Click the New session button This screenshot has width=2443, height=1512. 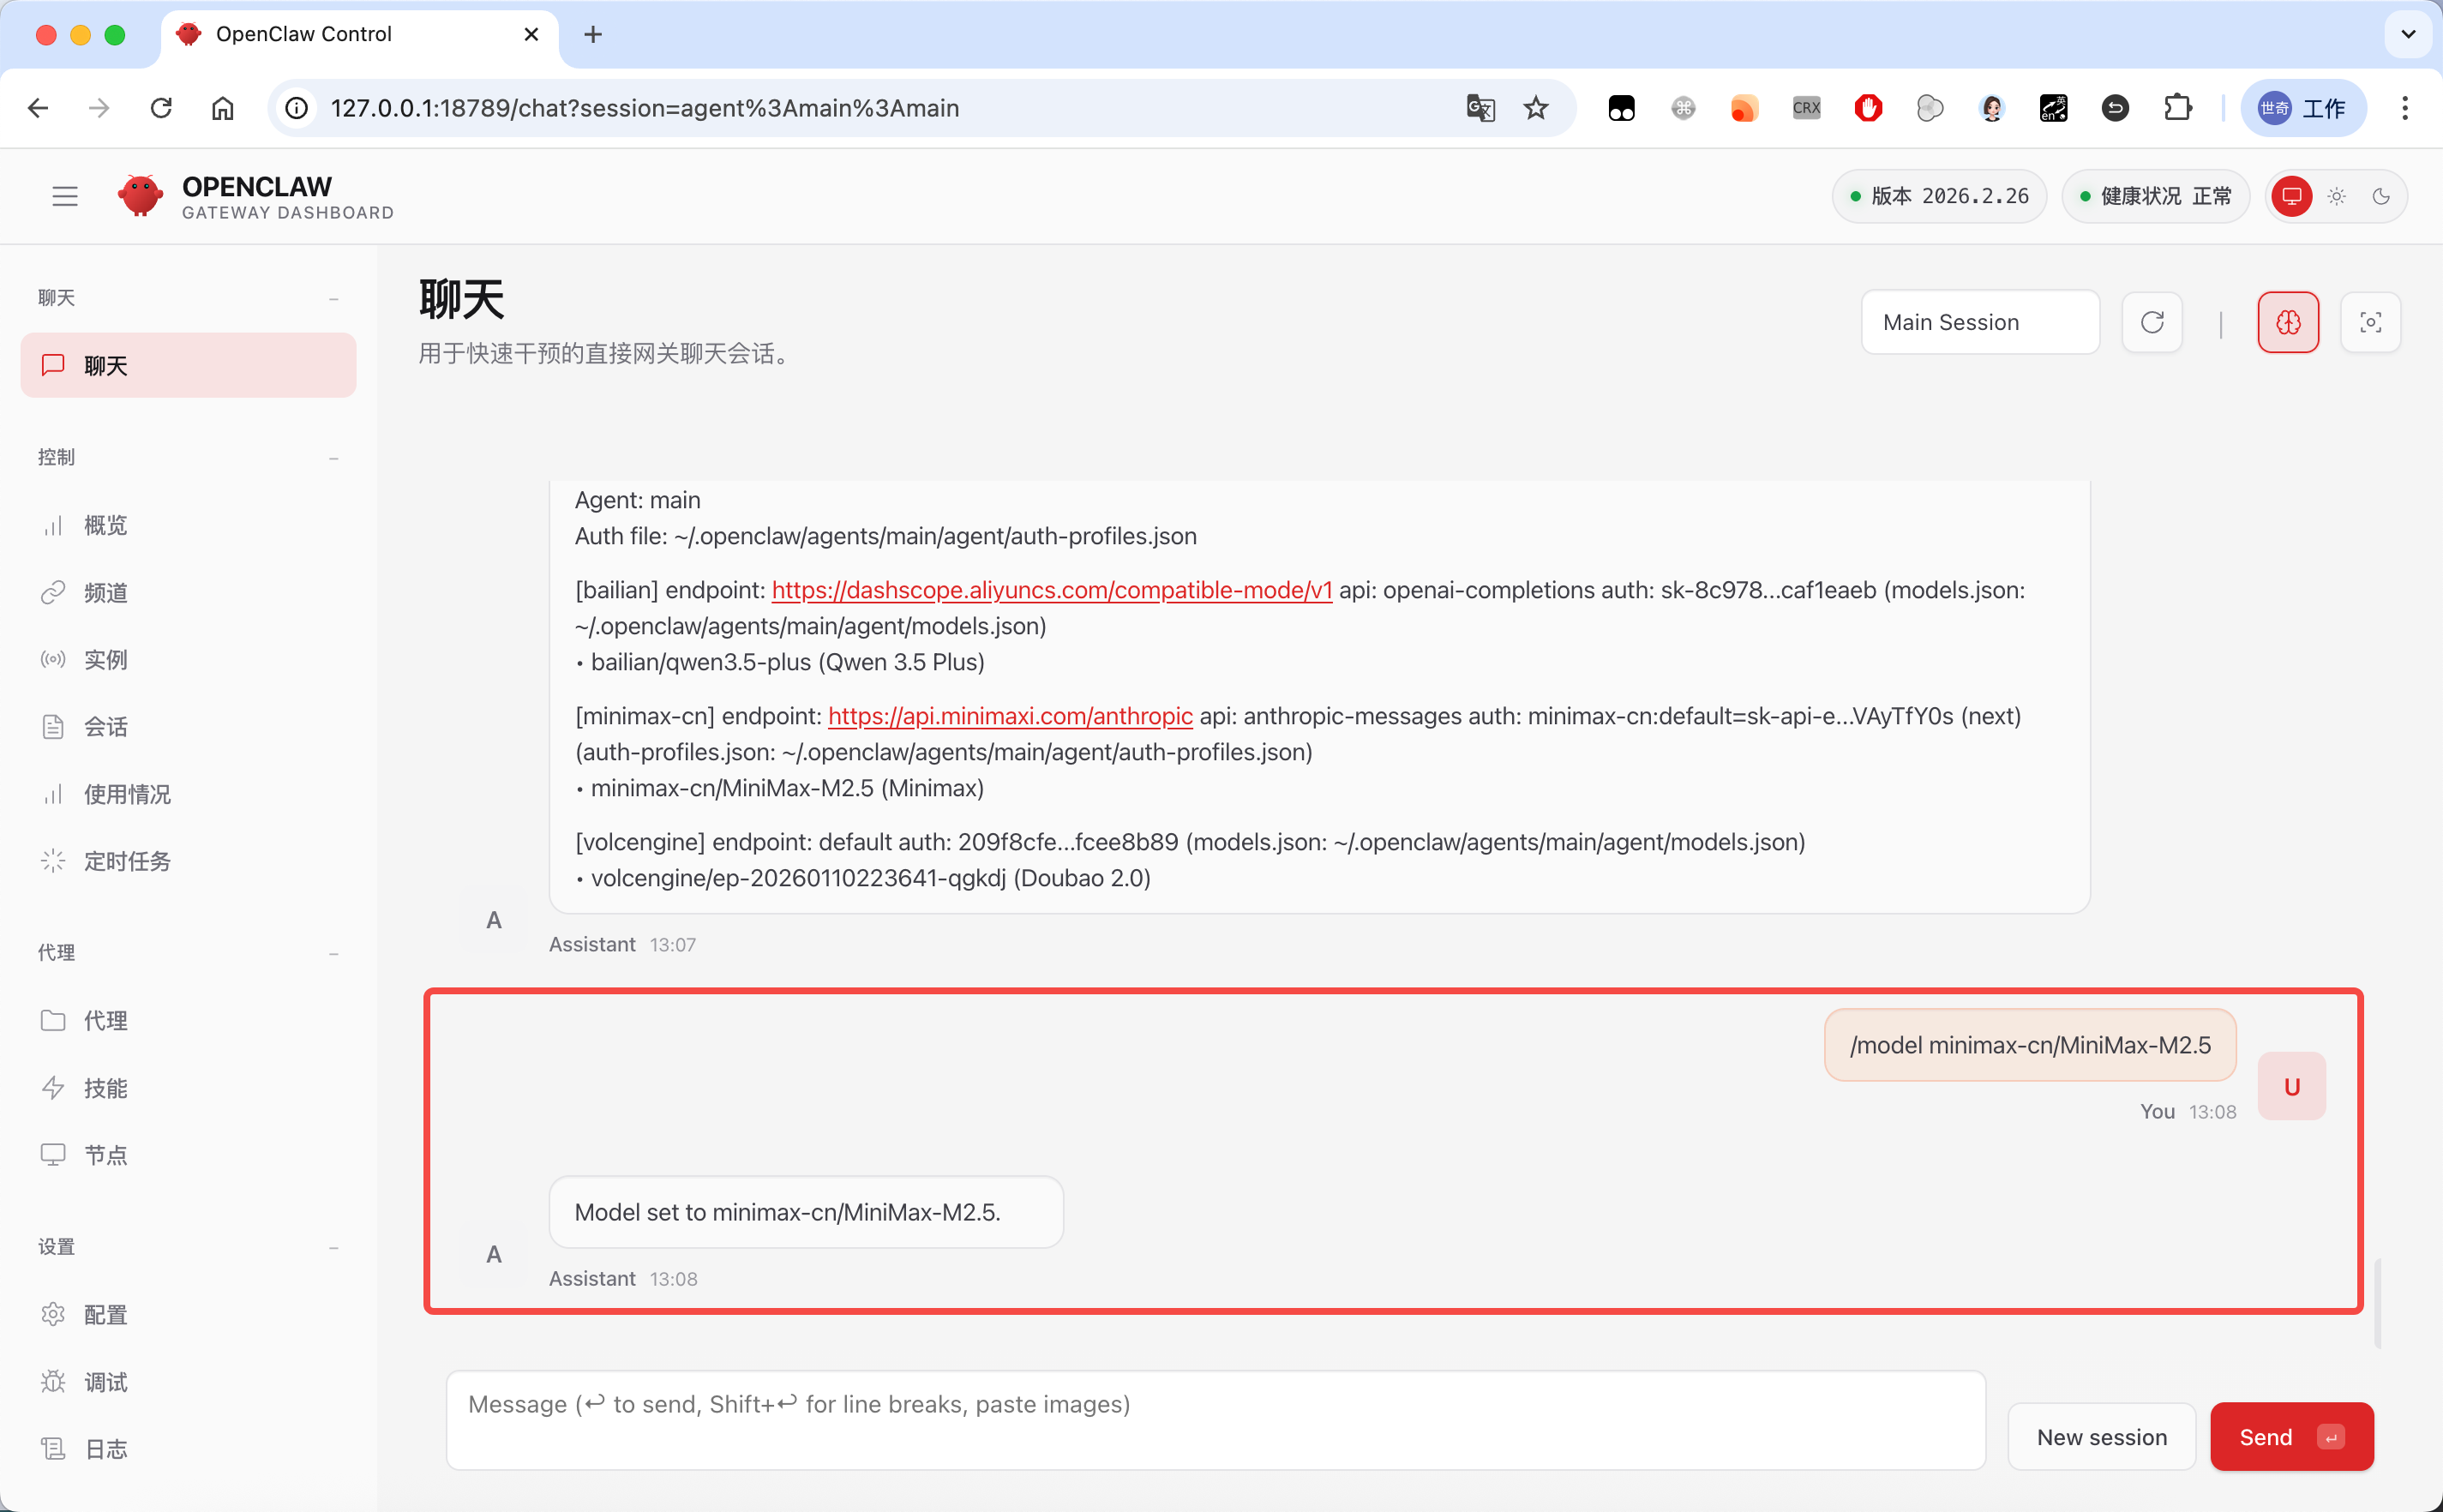coord(2101,1436)
